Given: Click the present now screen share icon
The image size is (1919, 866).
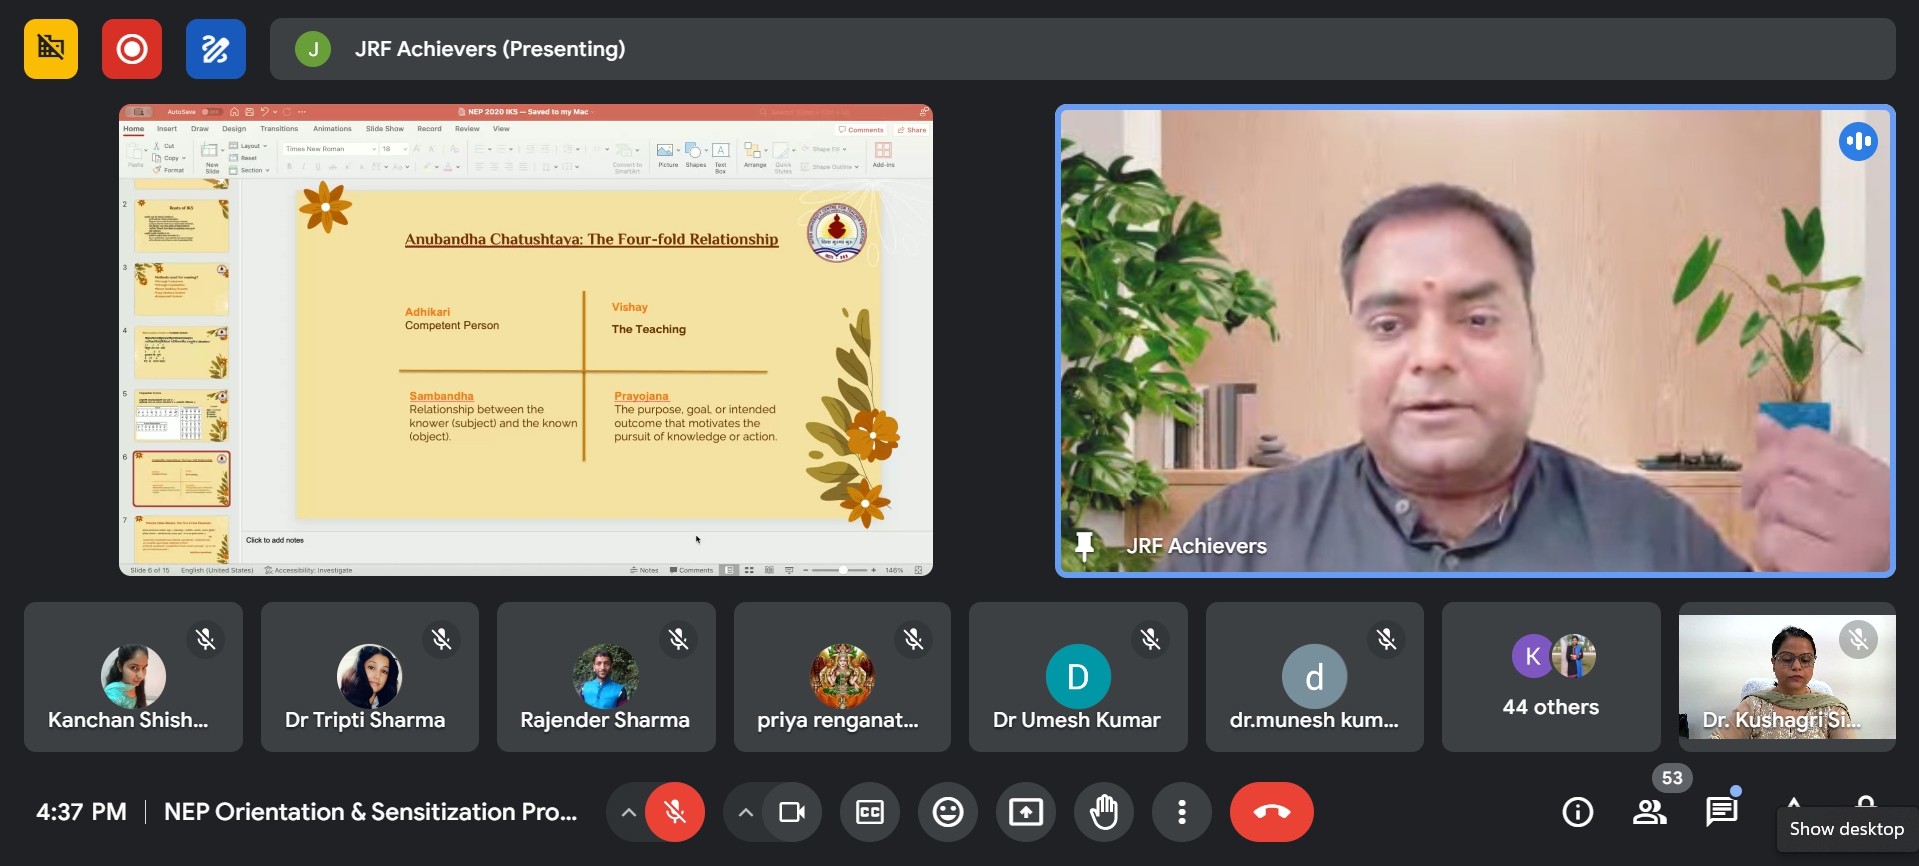Looking at the screenshot, I should 1026,812.
